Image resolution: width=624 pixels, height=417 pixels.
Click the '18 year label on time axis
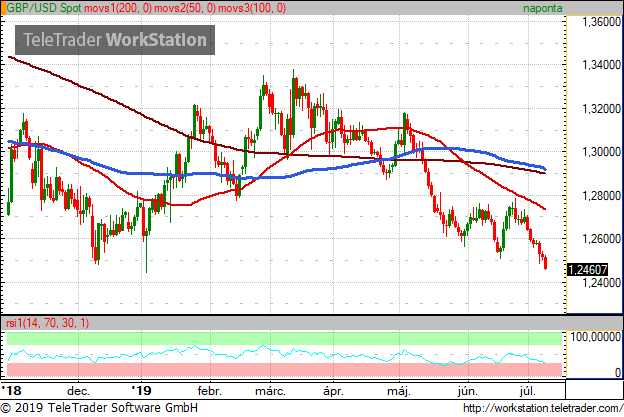tap(11, 390)
